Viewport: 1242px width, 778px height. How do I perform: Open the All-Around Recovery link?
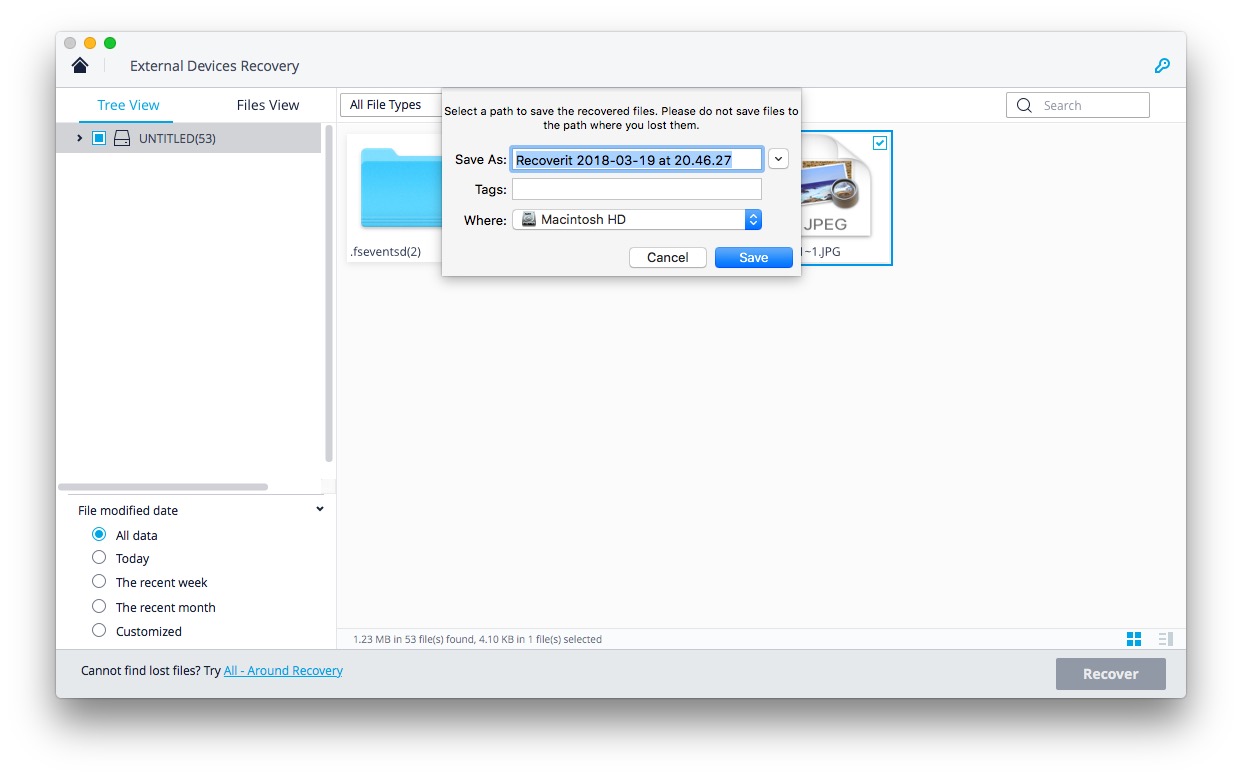283,670
